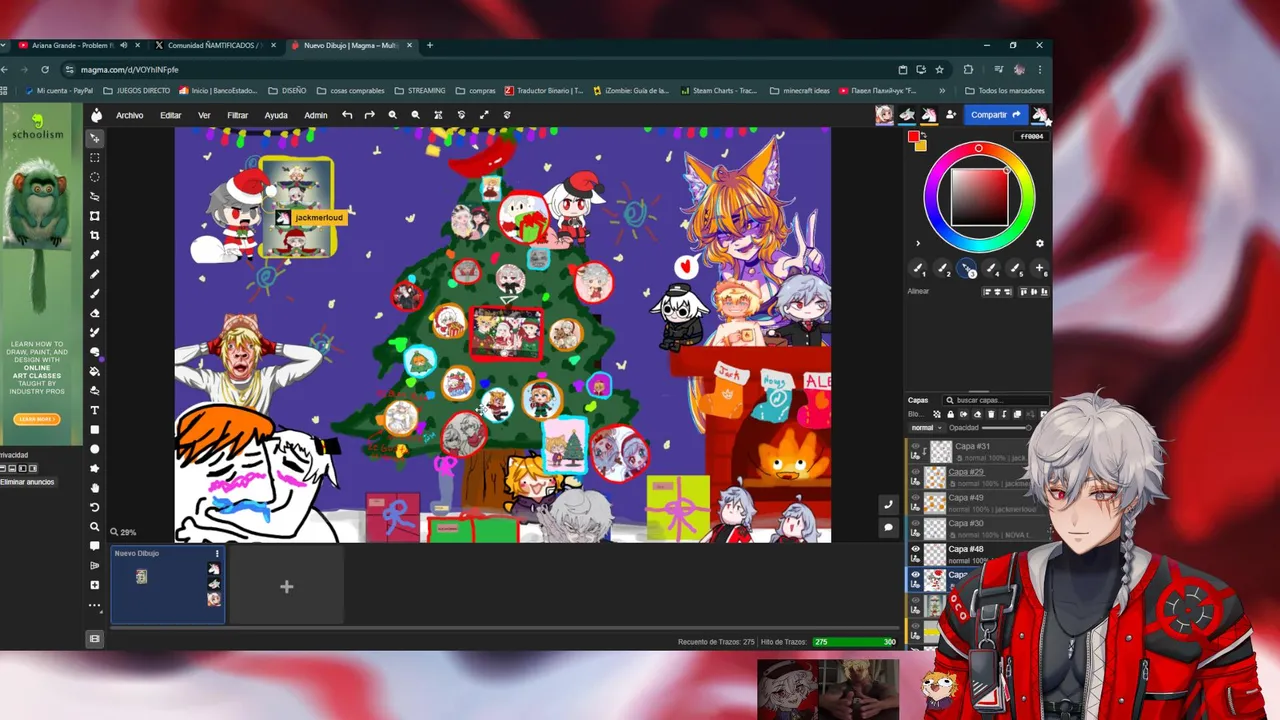Open the chat bubble icon at the canvas edge
This screenshot has width=1280, height=720.
(888, 527)
